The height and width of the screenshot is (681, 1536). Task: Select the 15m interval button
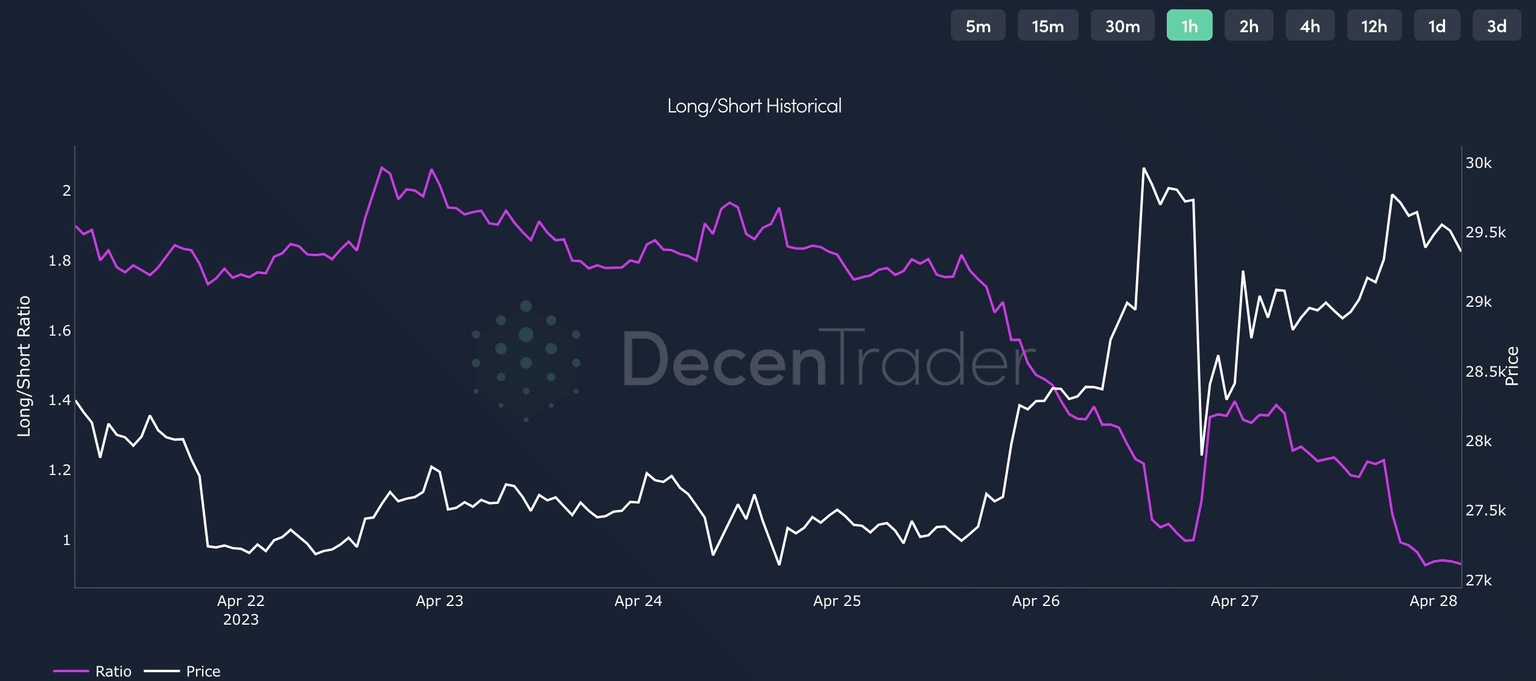point(1047,26)
